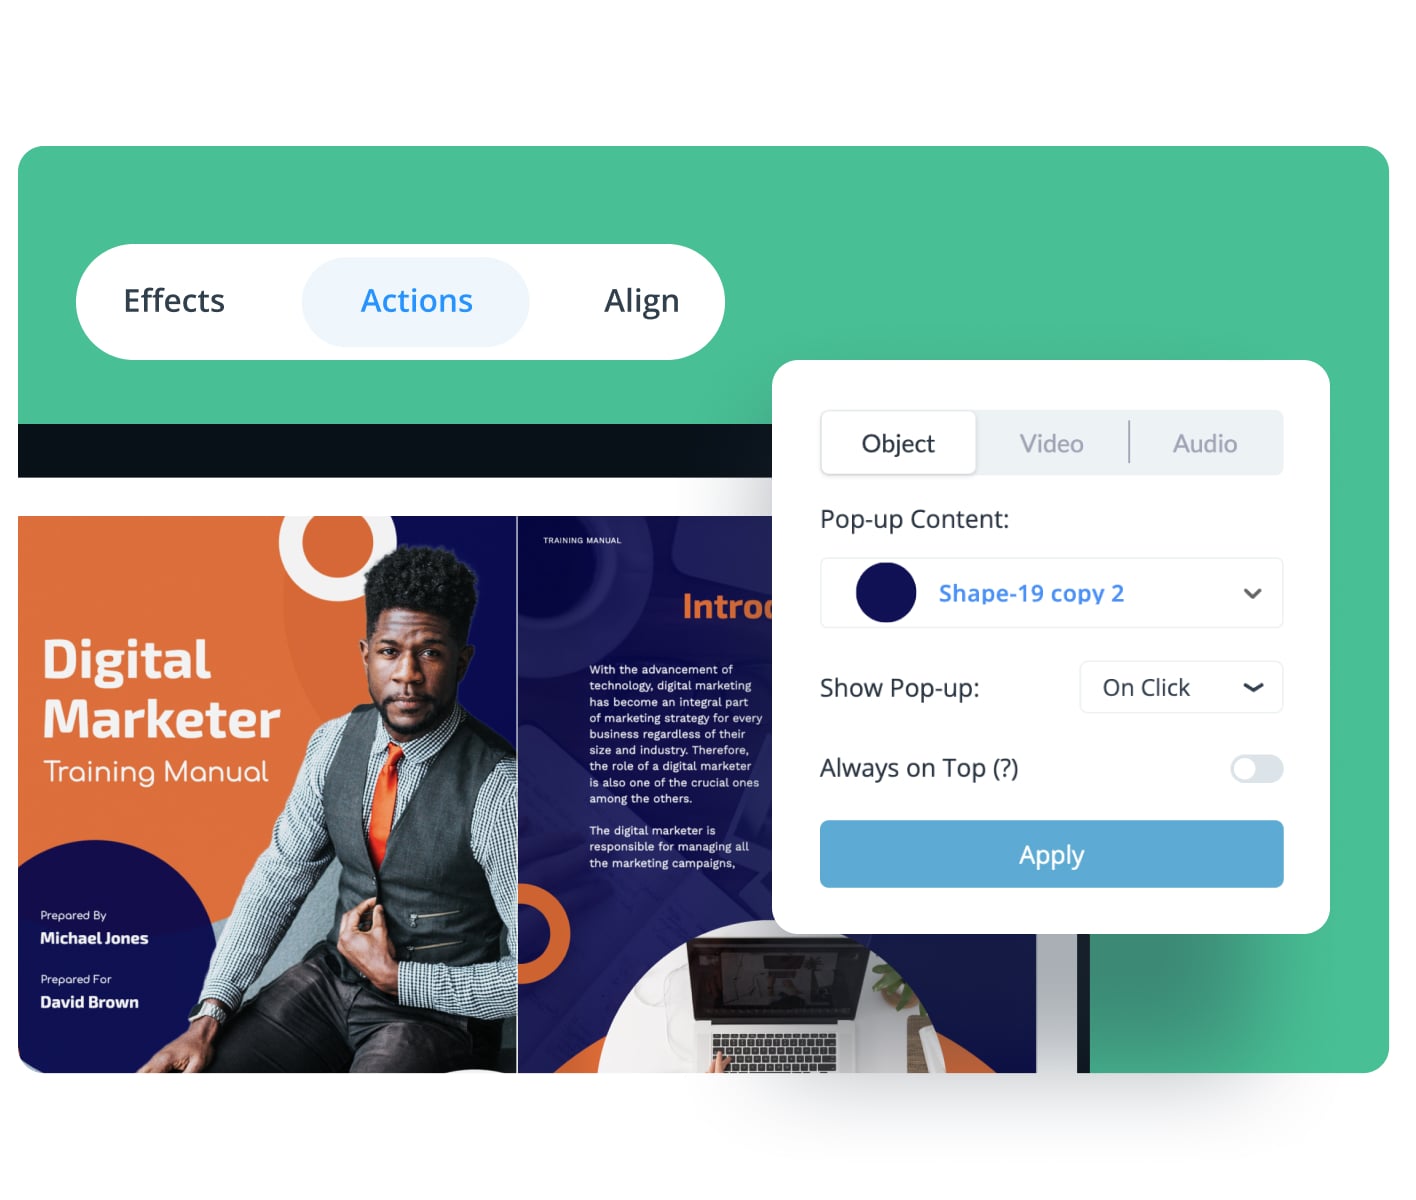
Task: Select the Training Manual subtitle text
Action: click(x=156, y=772)
